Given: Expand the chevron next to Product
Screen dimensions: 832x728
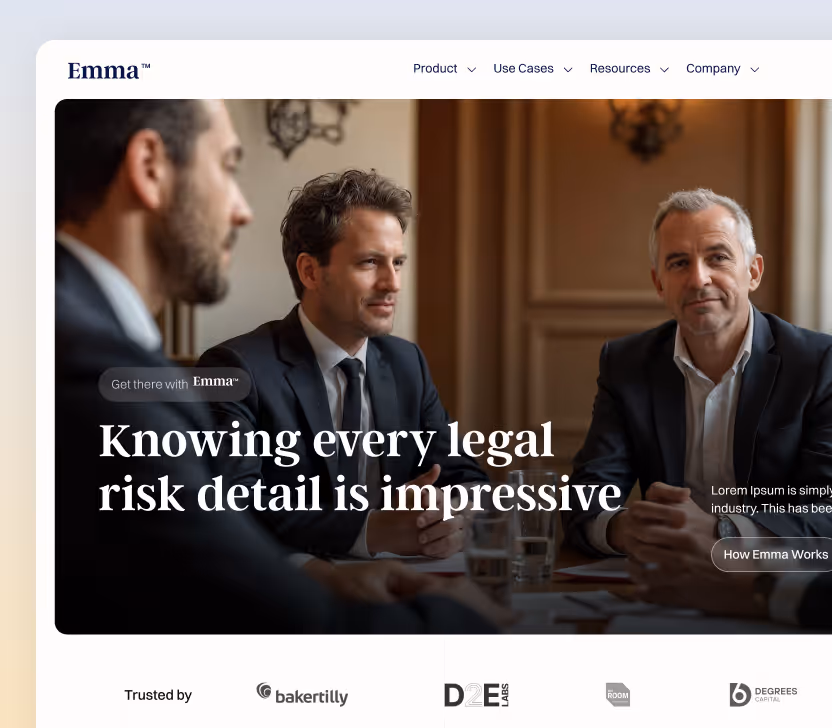Looking at the screenshot, I should (471, 70).
